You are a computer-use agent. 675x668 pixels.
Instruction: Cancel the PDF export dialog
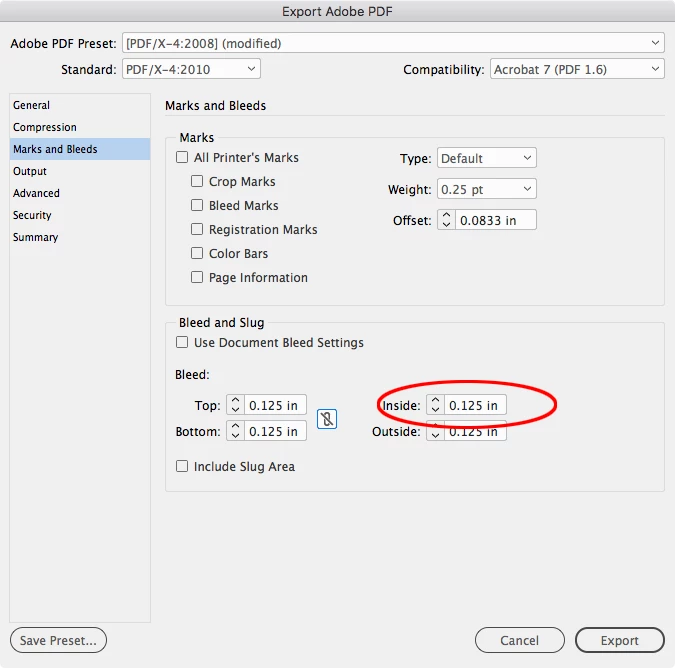coord(520,640)
